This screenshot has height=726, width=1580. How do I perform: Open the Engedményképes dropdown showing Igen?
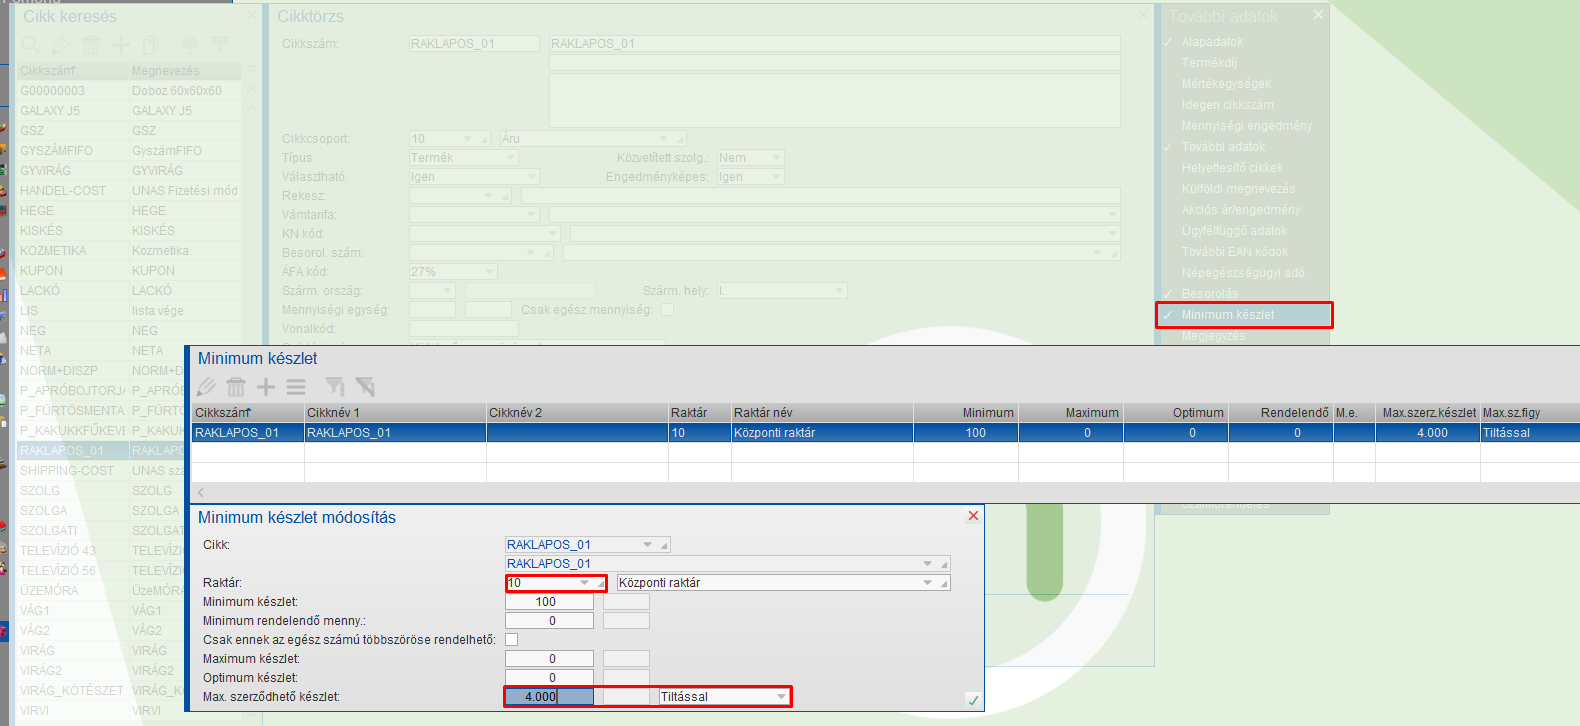[x=776, y=177]
